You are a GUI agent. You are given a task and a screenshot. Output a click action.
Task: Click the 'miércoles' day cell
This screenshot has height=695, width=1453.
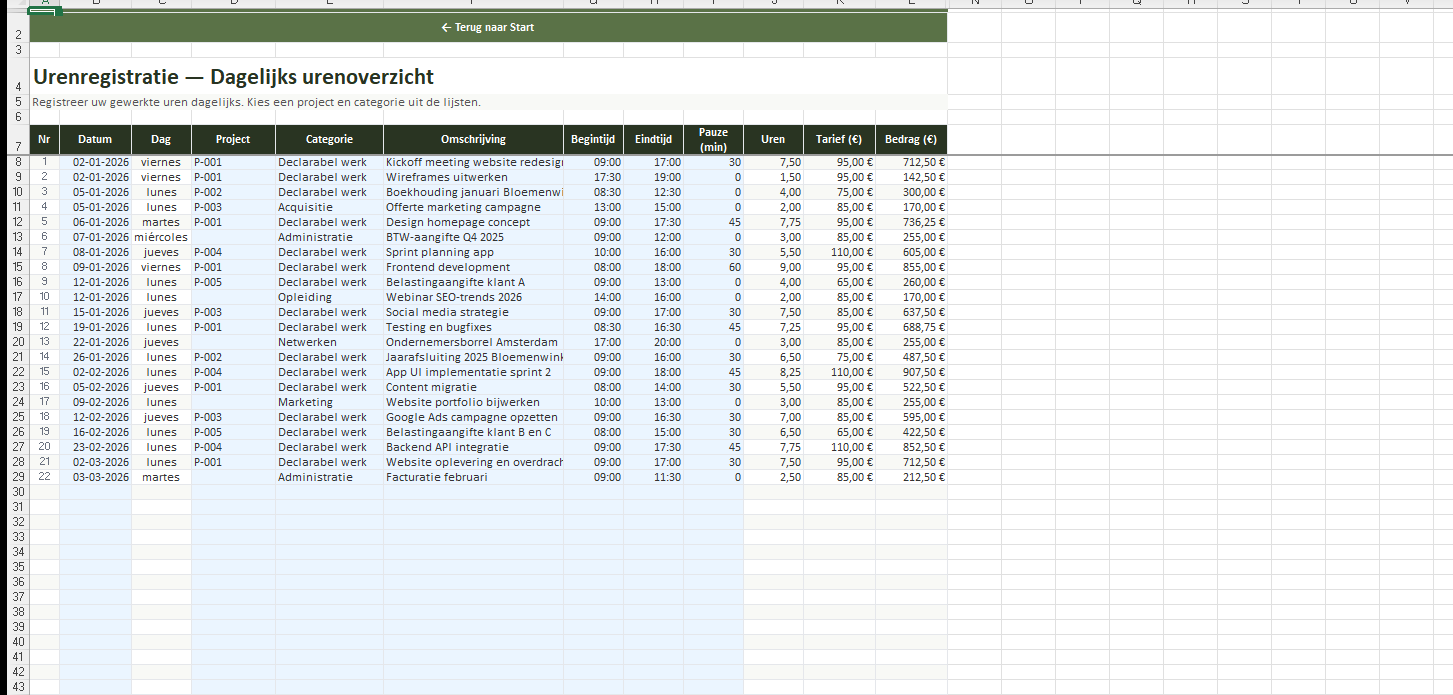pos(161,237)
